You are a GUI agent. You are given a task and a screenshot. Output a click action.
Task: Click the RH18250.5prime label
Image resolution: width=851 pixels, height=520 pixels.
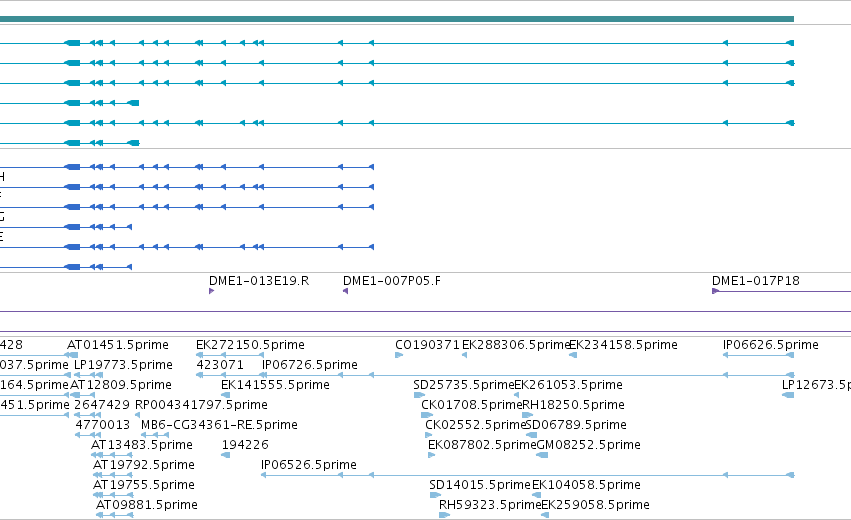point(573,405)
